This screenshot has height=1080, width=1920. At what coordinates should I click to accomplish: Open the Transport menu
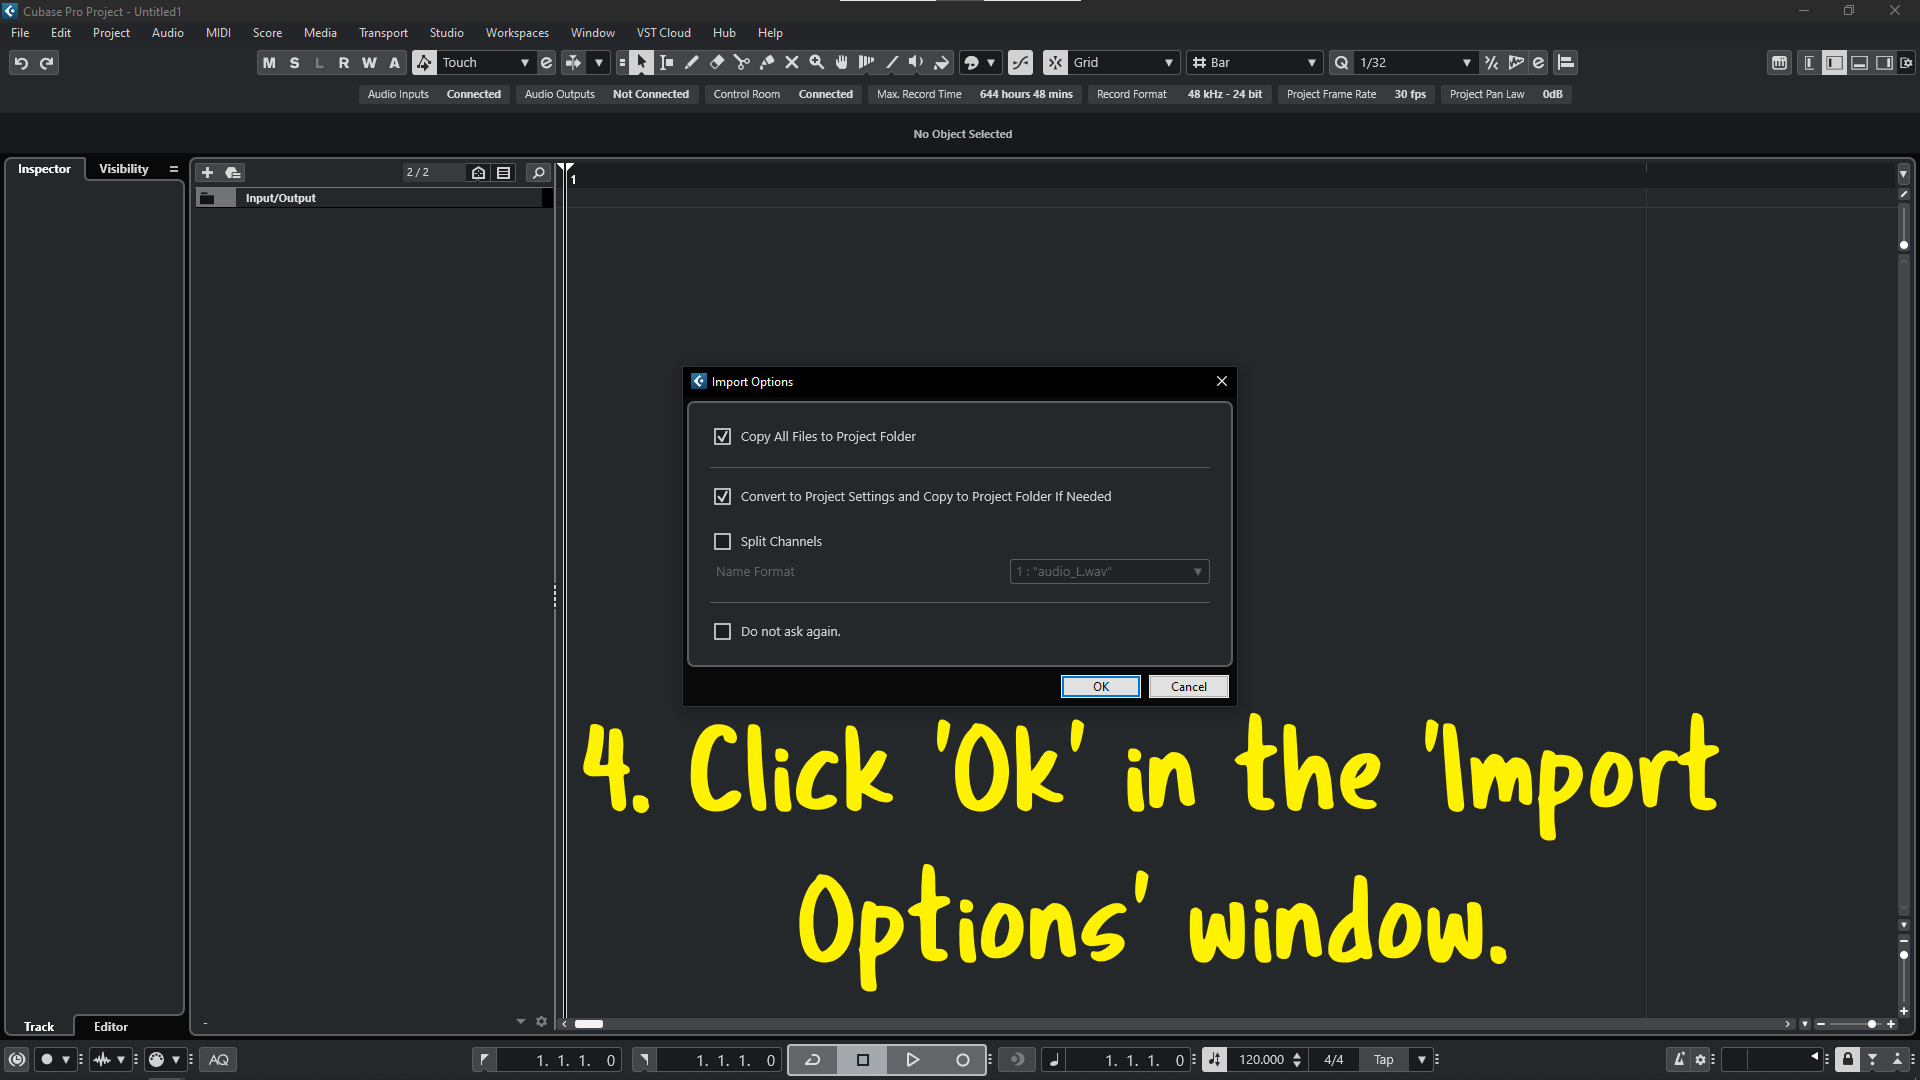[383, 33]
